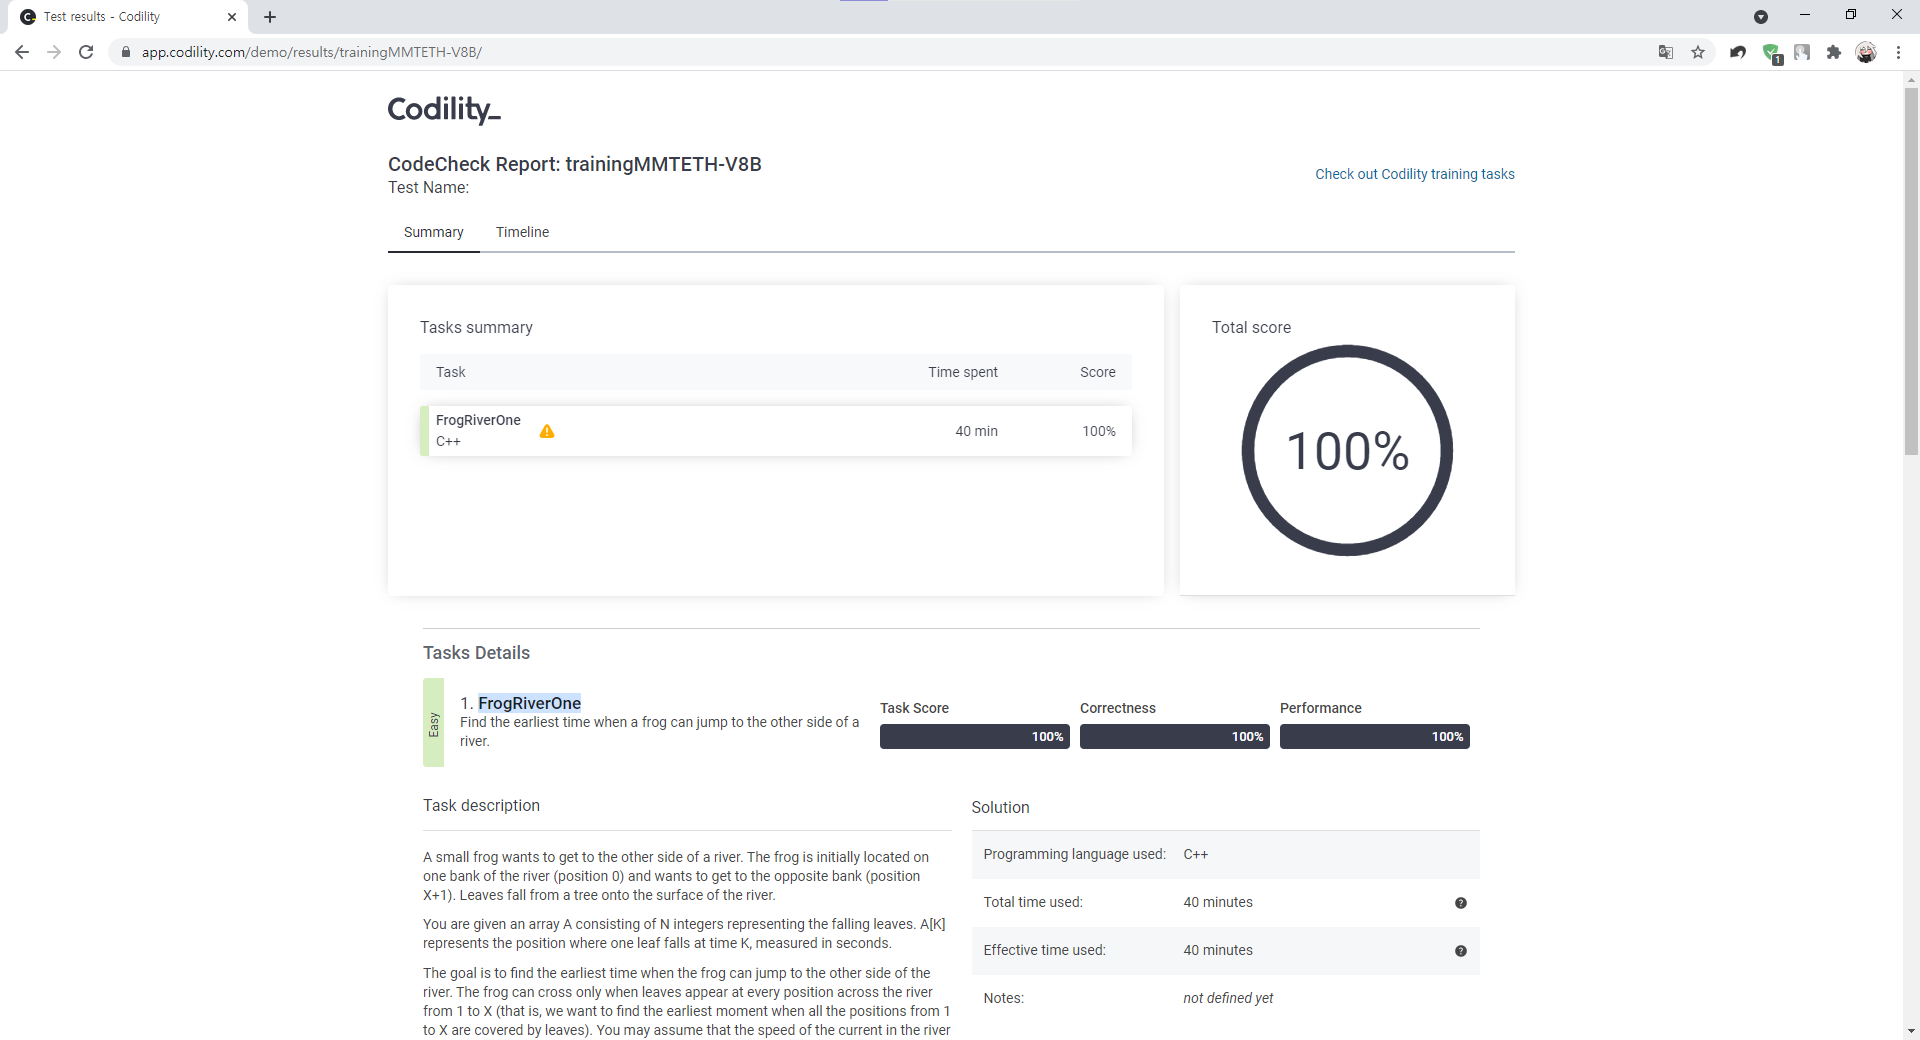The image size is (1920, 1040).
Task: Click the padlock site info icon
Action: [x=125, y=52]
